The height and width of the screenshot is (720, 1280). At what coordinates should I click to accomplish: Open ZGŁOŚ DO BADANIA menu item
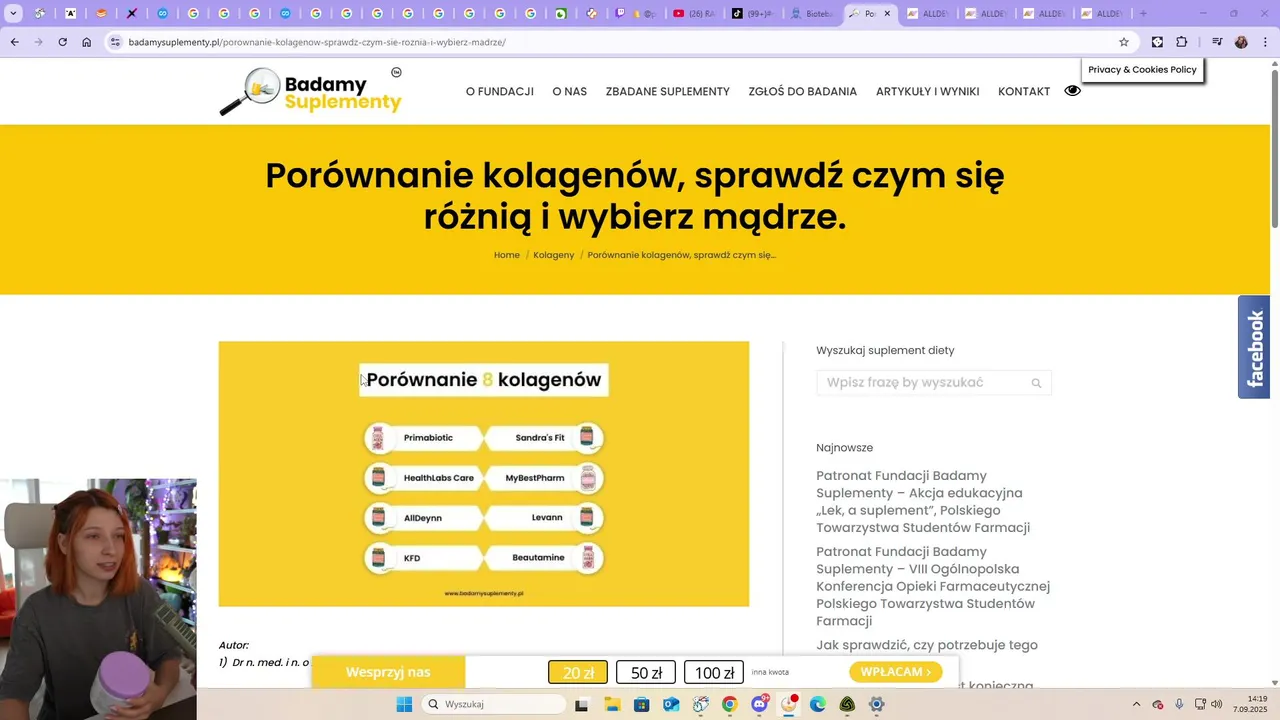[803, 91]
